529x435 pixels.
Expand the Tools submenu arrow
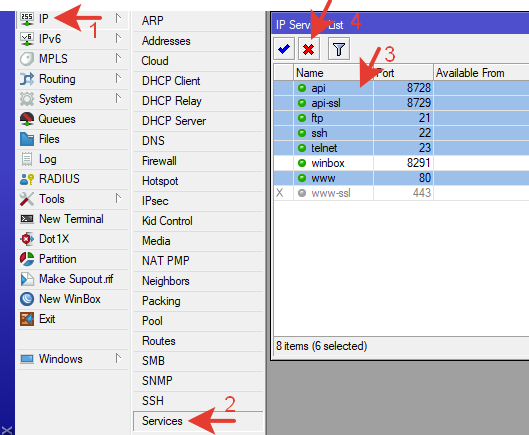[x=118, y=198]
